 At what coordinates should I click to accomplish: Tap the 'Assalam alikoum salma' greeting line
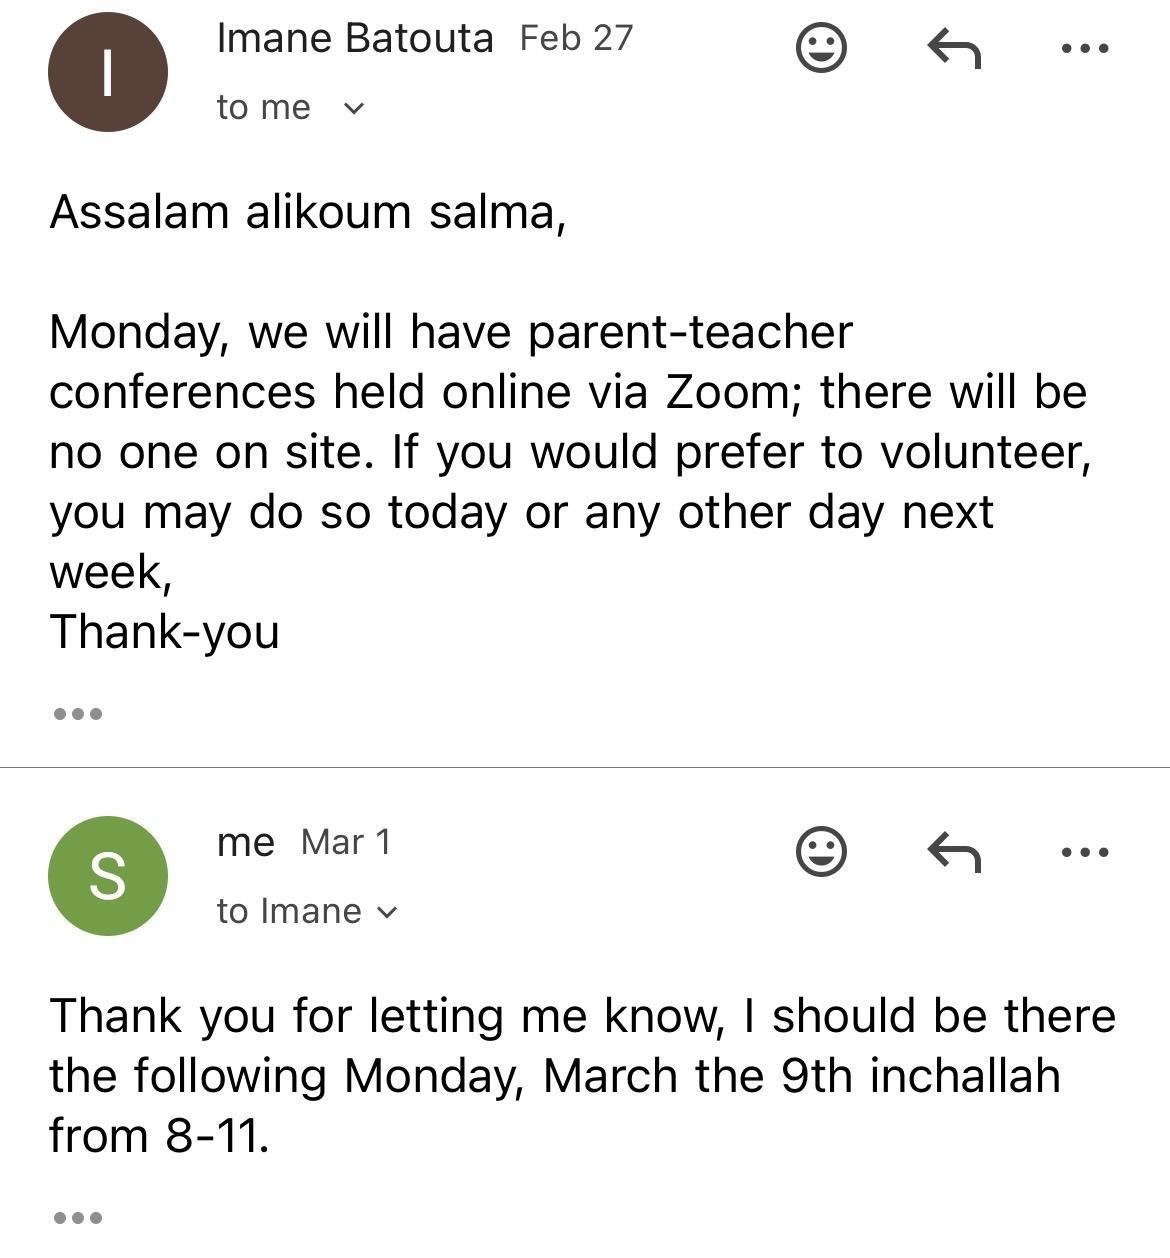[x=308, y=212]
